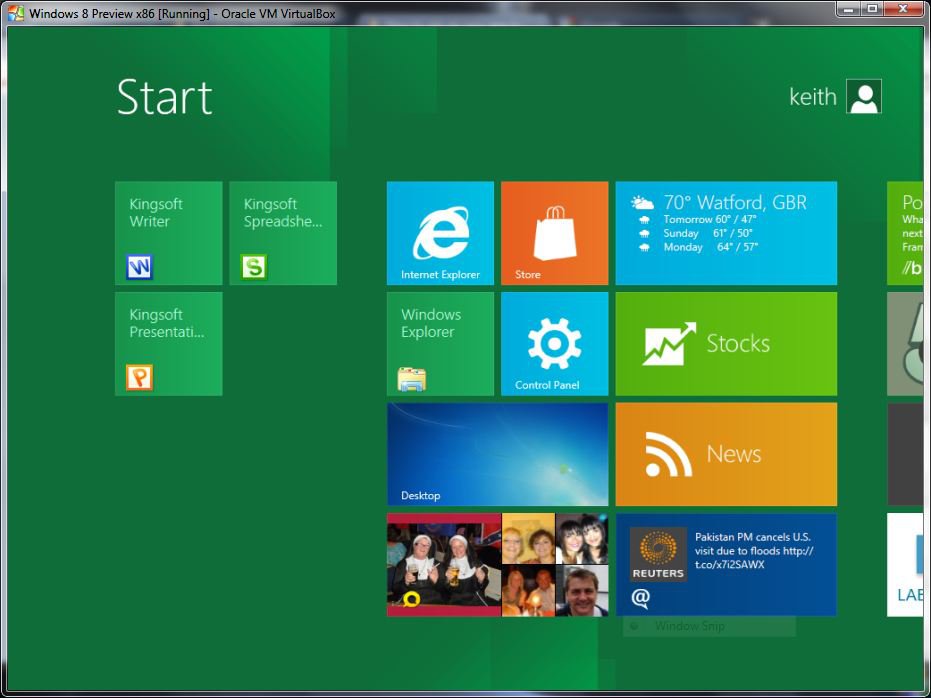Open the Stocks chart tile
The image size is (931, 698).
pyautogui.click(x=726, y=344)
